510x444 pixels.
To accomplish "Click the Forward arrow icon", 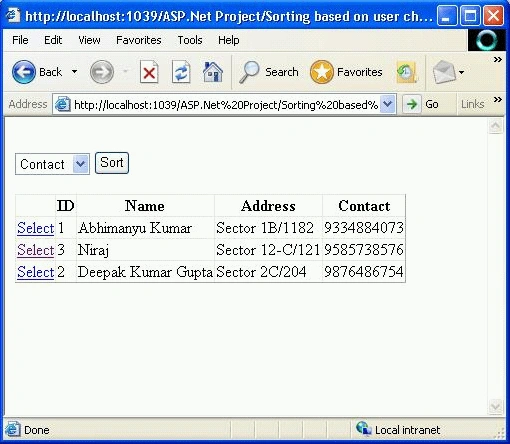I will (102, 72).
